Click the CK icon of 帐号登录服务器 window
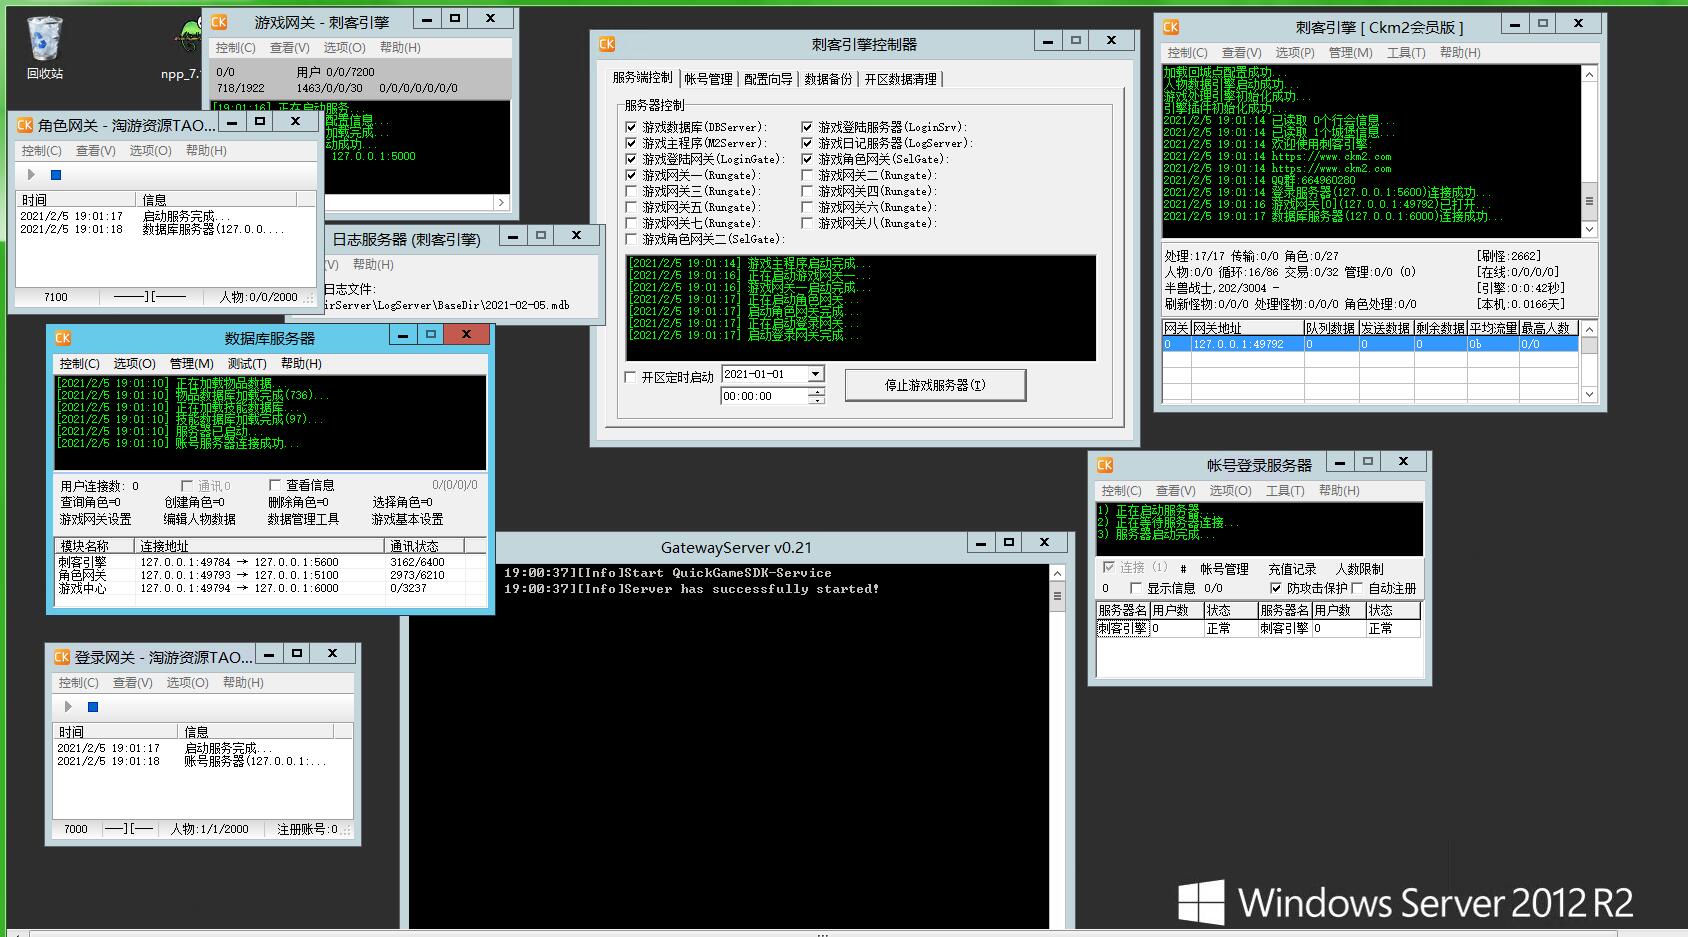Image resolution: width=1688 pixels, height=937 pixels. pyautogui.click(x=1105, y=465)
